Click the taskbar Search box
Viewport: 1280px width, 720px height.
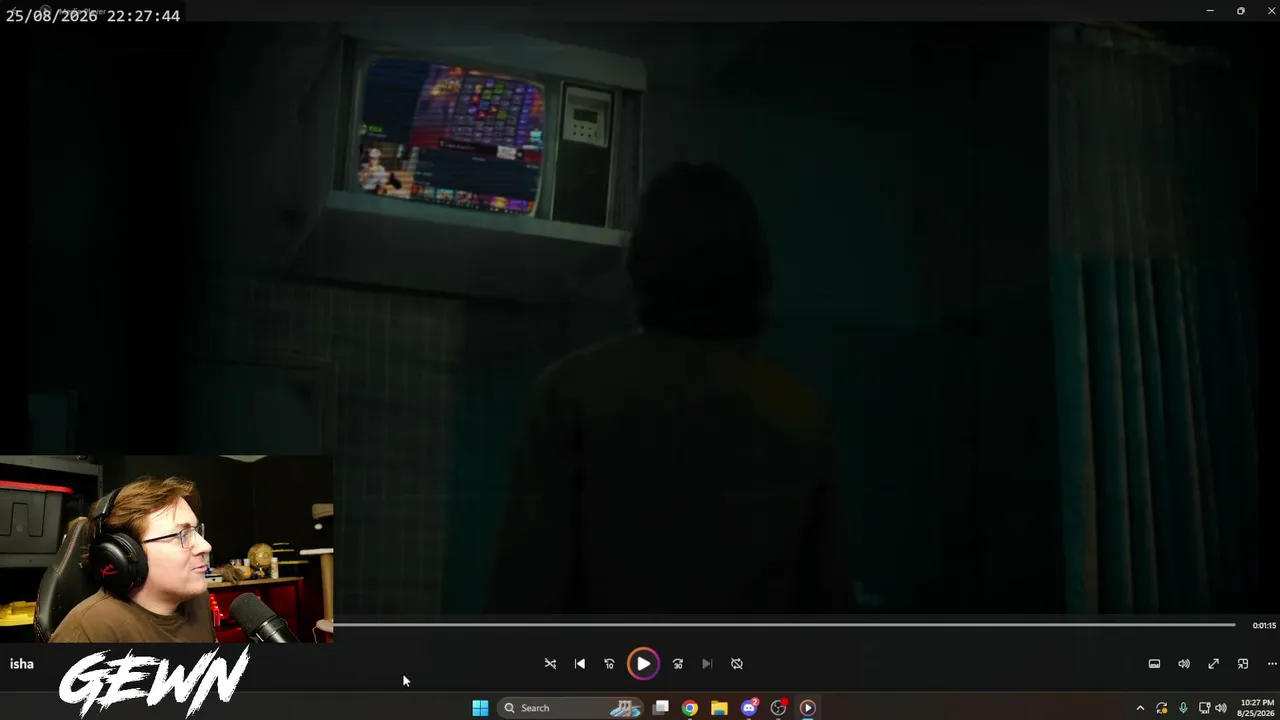(570, 708)
